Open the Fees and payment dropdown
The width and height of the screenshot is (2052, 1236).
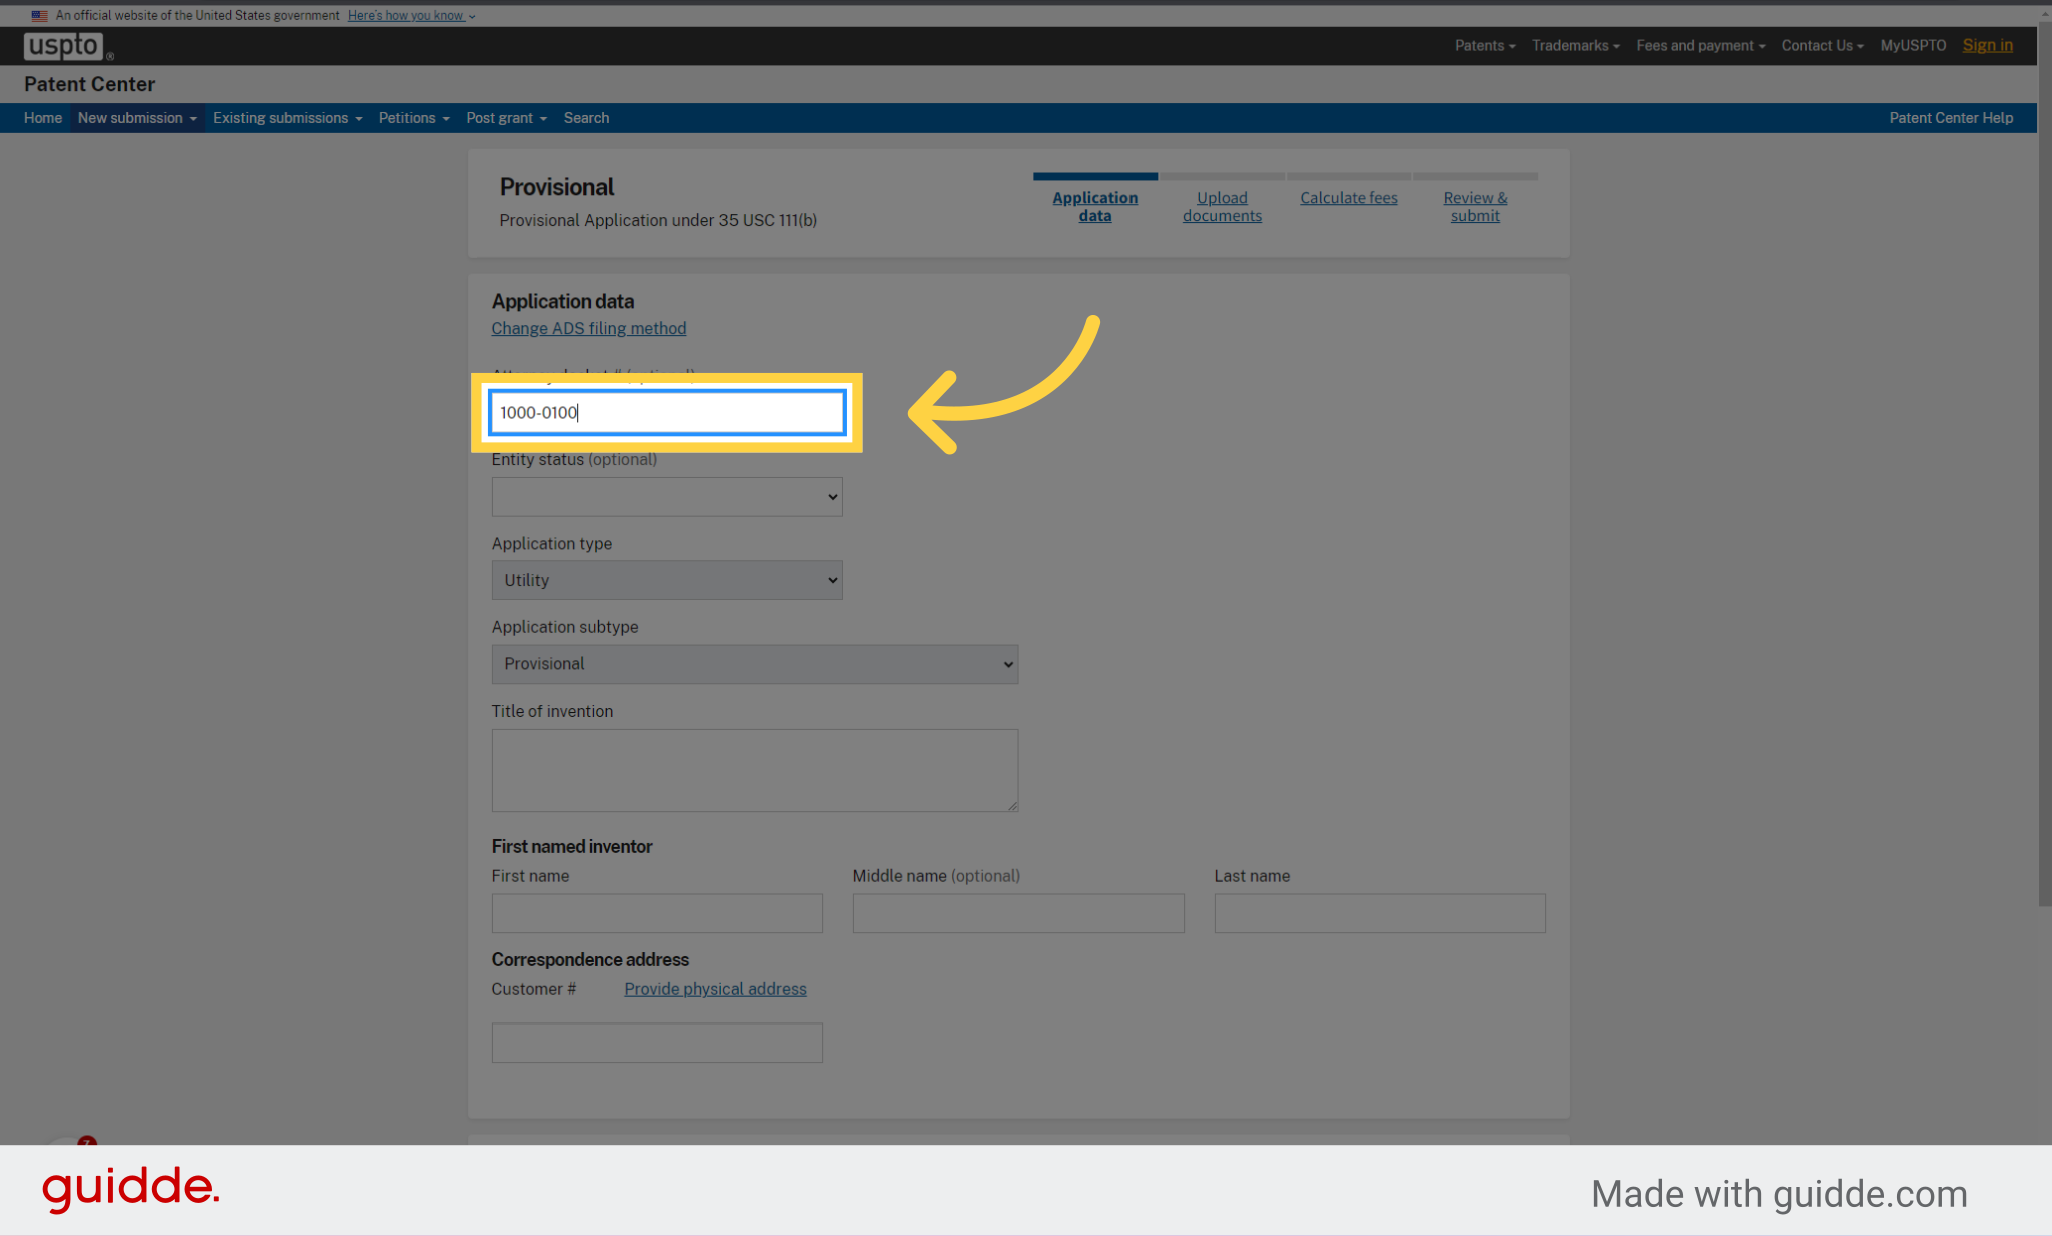pyautogui.click(x=1699, y=45)
